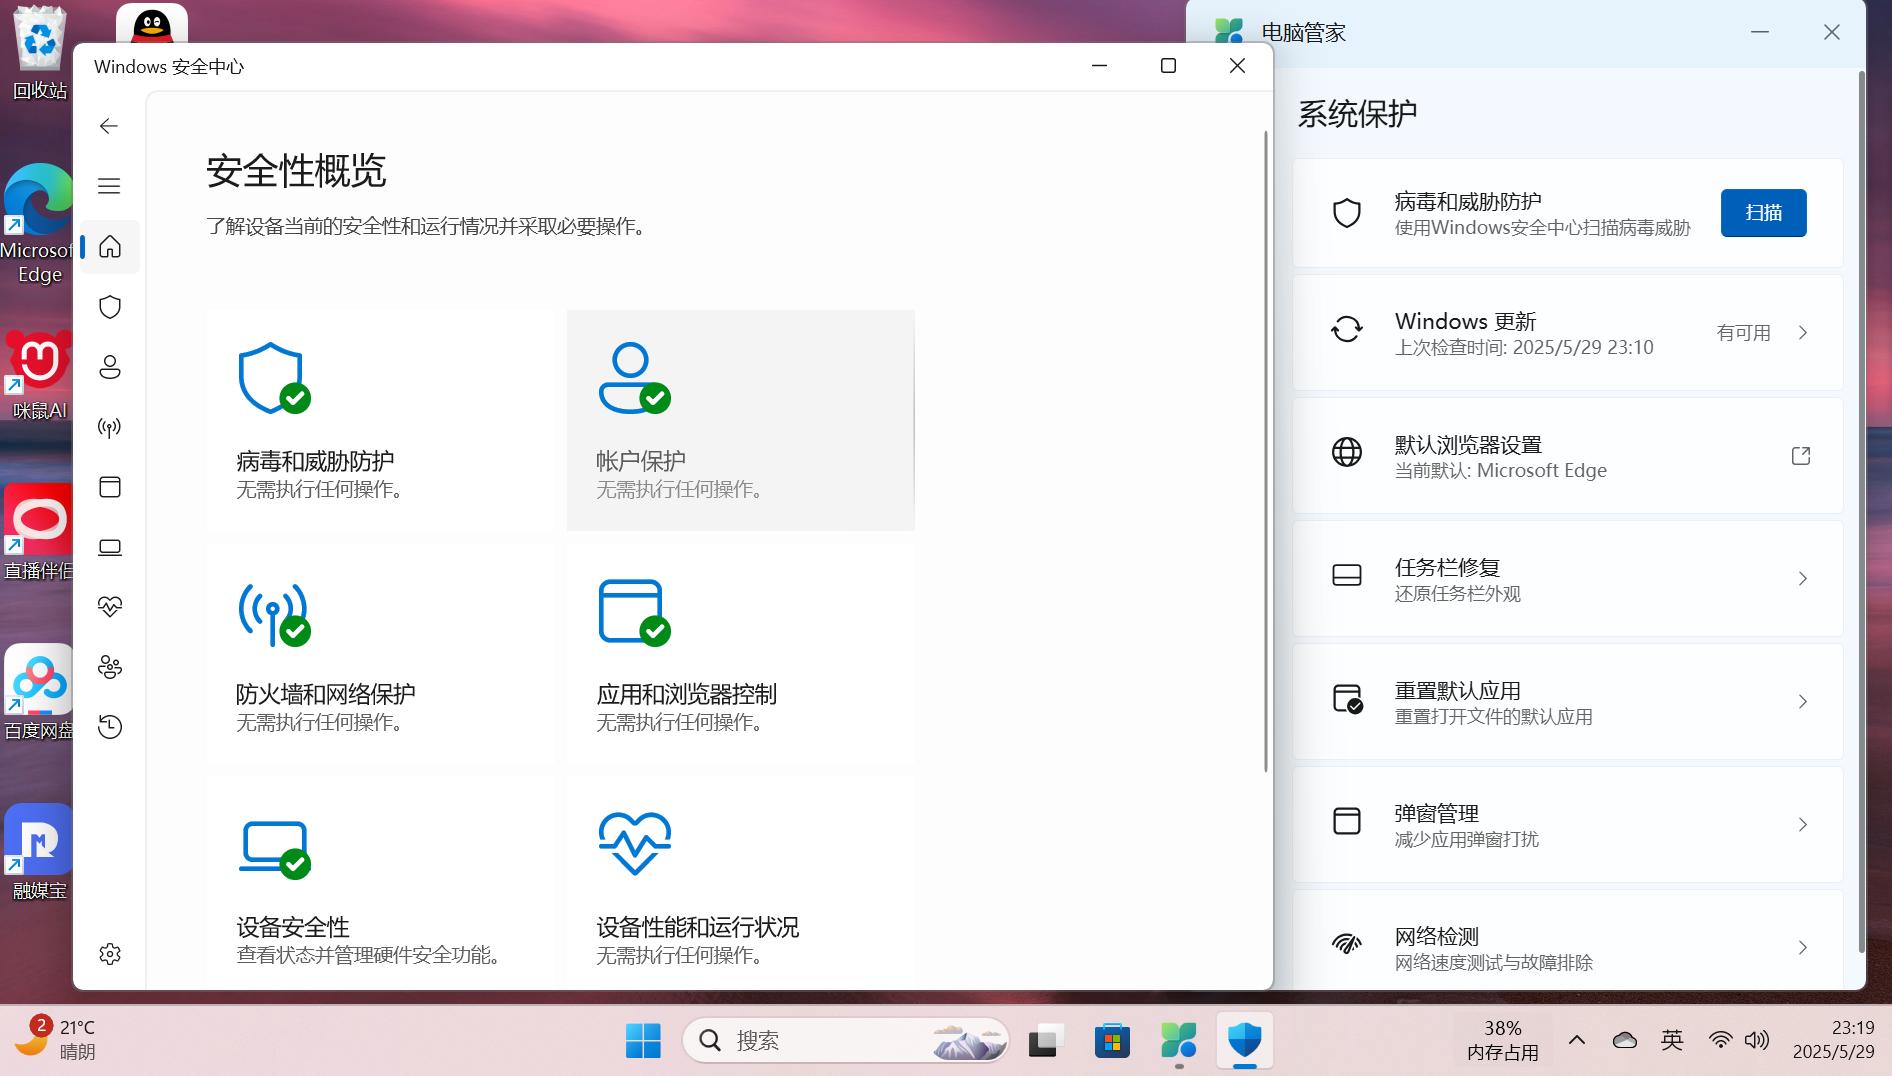
Task: Open Protection history clock icon in sidebar
Action: pyautogui.click(x=110, y=727)
